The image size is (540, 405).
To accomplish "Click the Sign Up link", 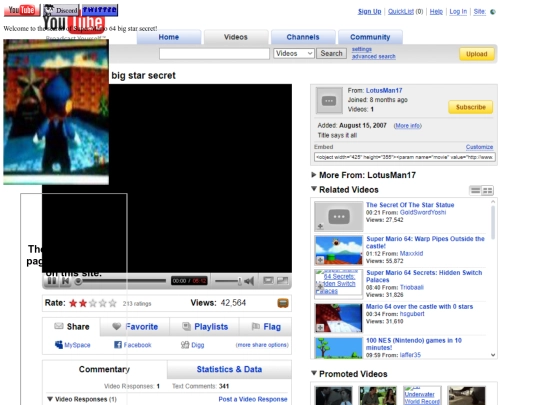I will (370, 11).
